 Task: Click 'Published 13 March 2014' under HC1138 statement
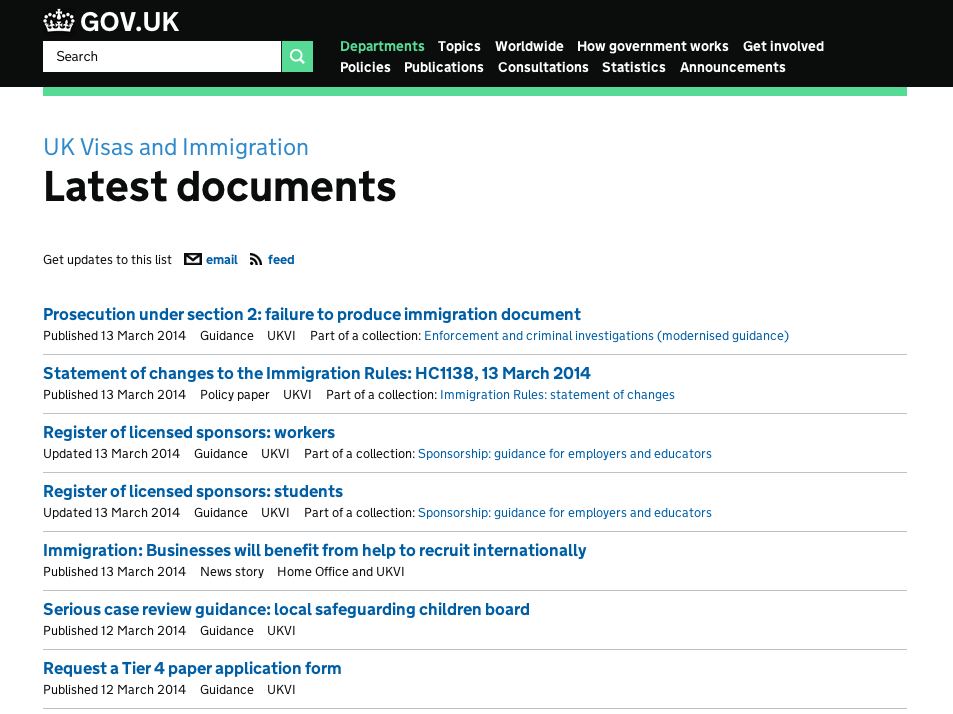[x=114, y=394]
